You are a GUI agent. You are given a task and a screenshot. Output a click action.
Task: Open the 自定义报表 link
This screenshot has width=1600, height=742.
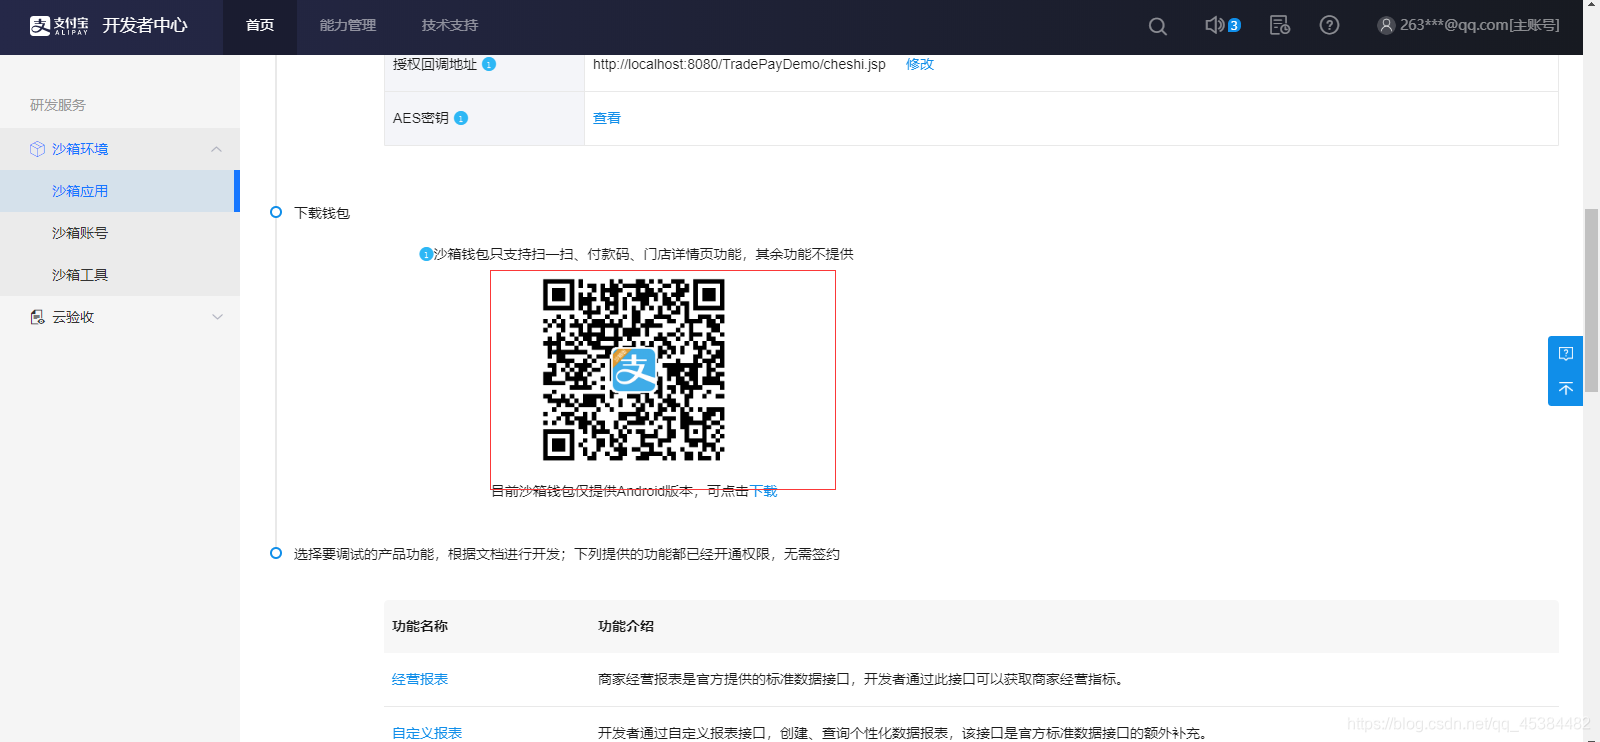(427, 733)
